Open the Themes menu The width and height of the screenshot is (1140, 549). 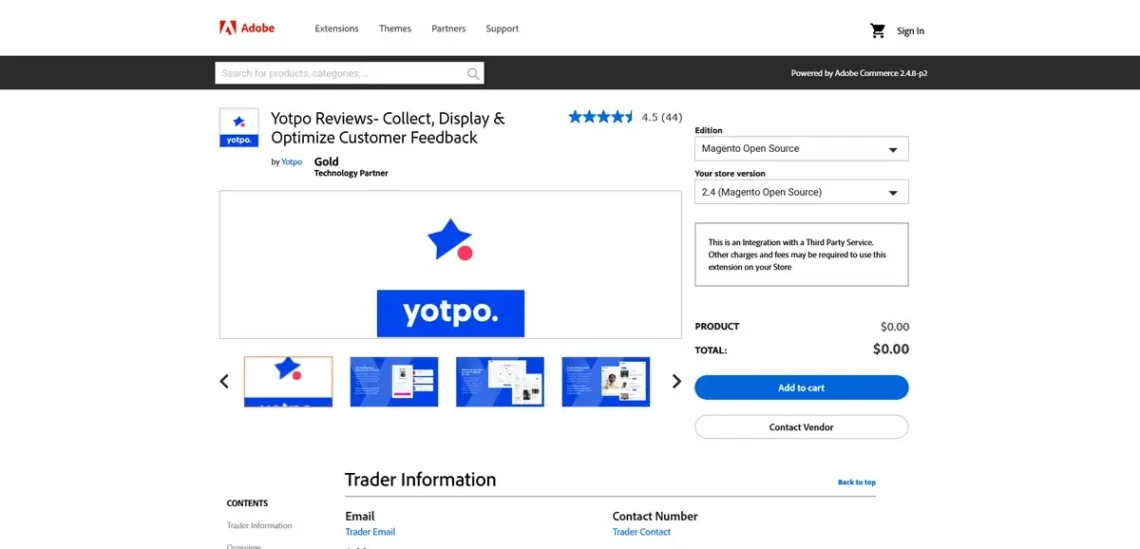[x=395, y=29]
